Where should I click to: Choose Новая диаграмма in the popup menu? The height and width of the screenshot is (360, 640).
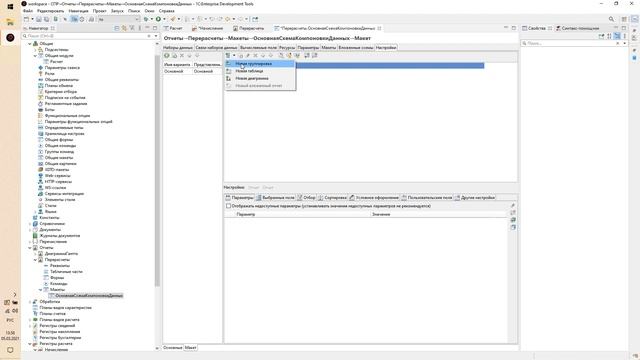pyautogui.click(x=260, y=78)
